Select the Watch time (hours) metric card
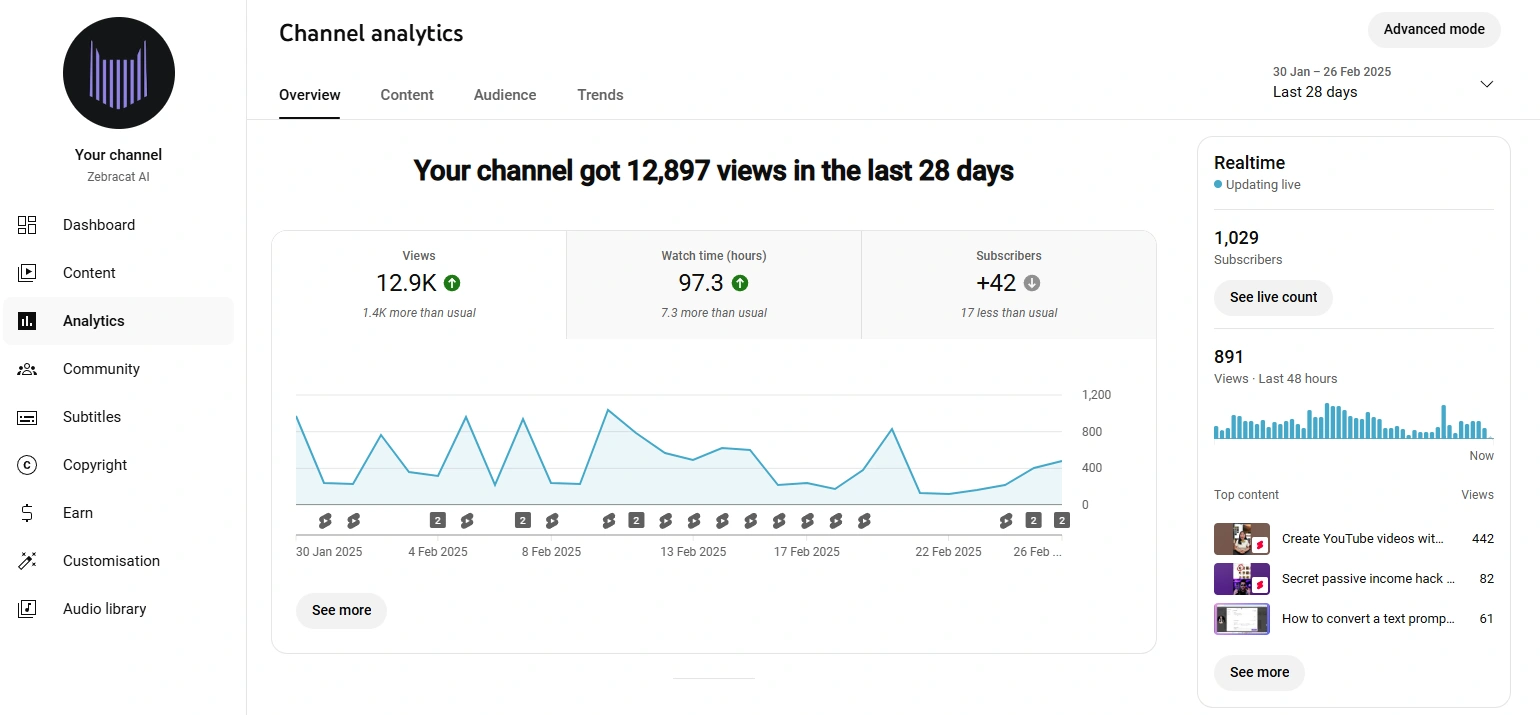Viewport: 1540px width, 715px height. coord(714,285)
